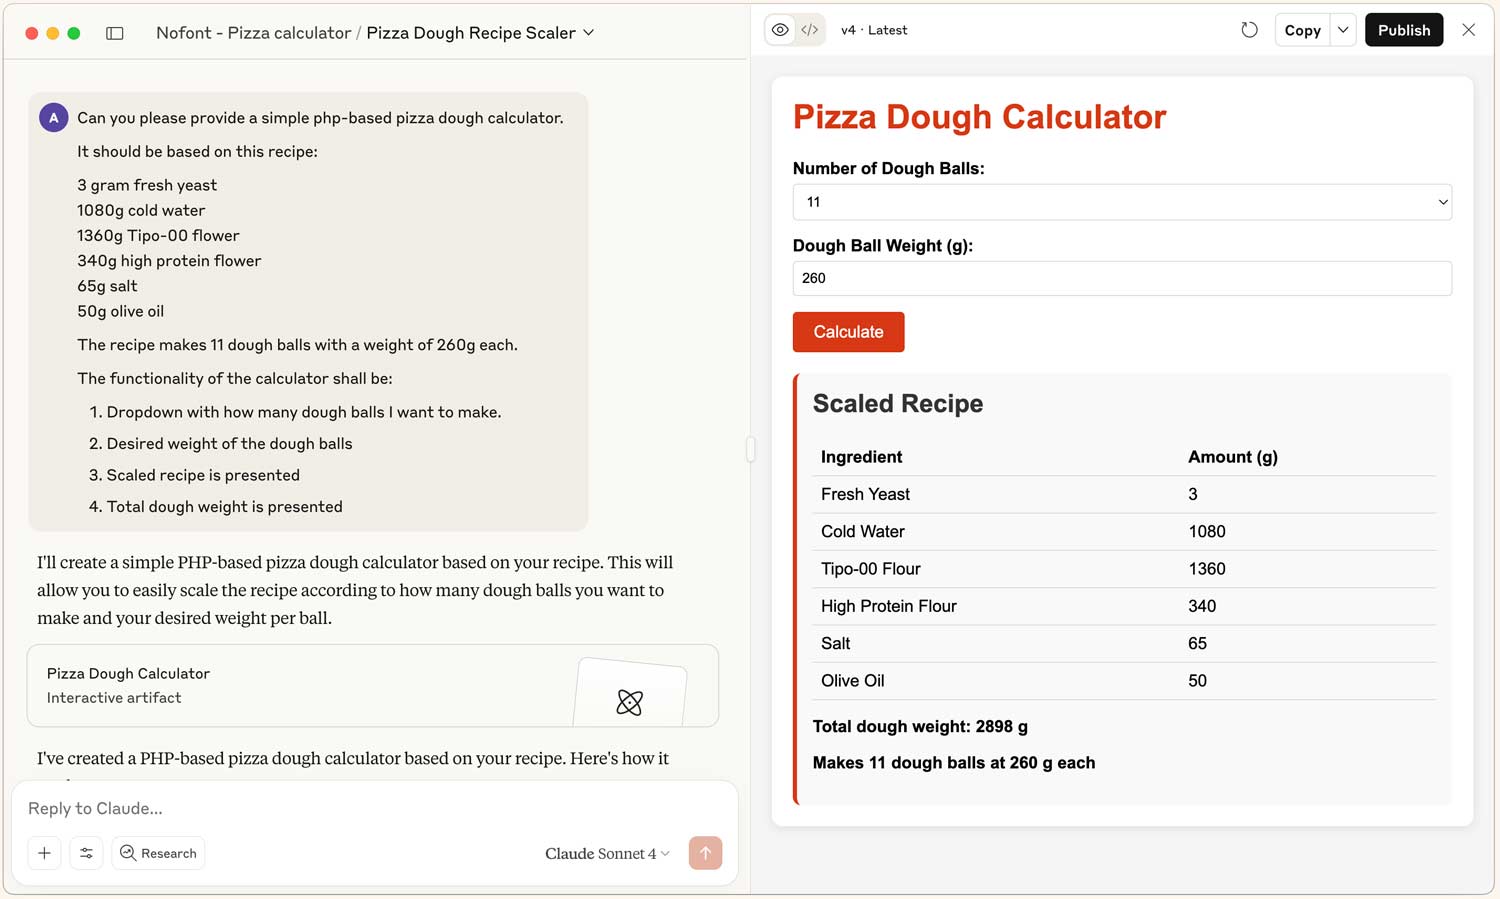Publish the artifact

pos(1404,30)
